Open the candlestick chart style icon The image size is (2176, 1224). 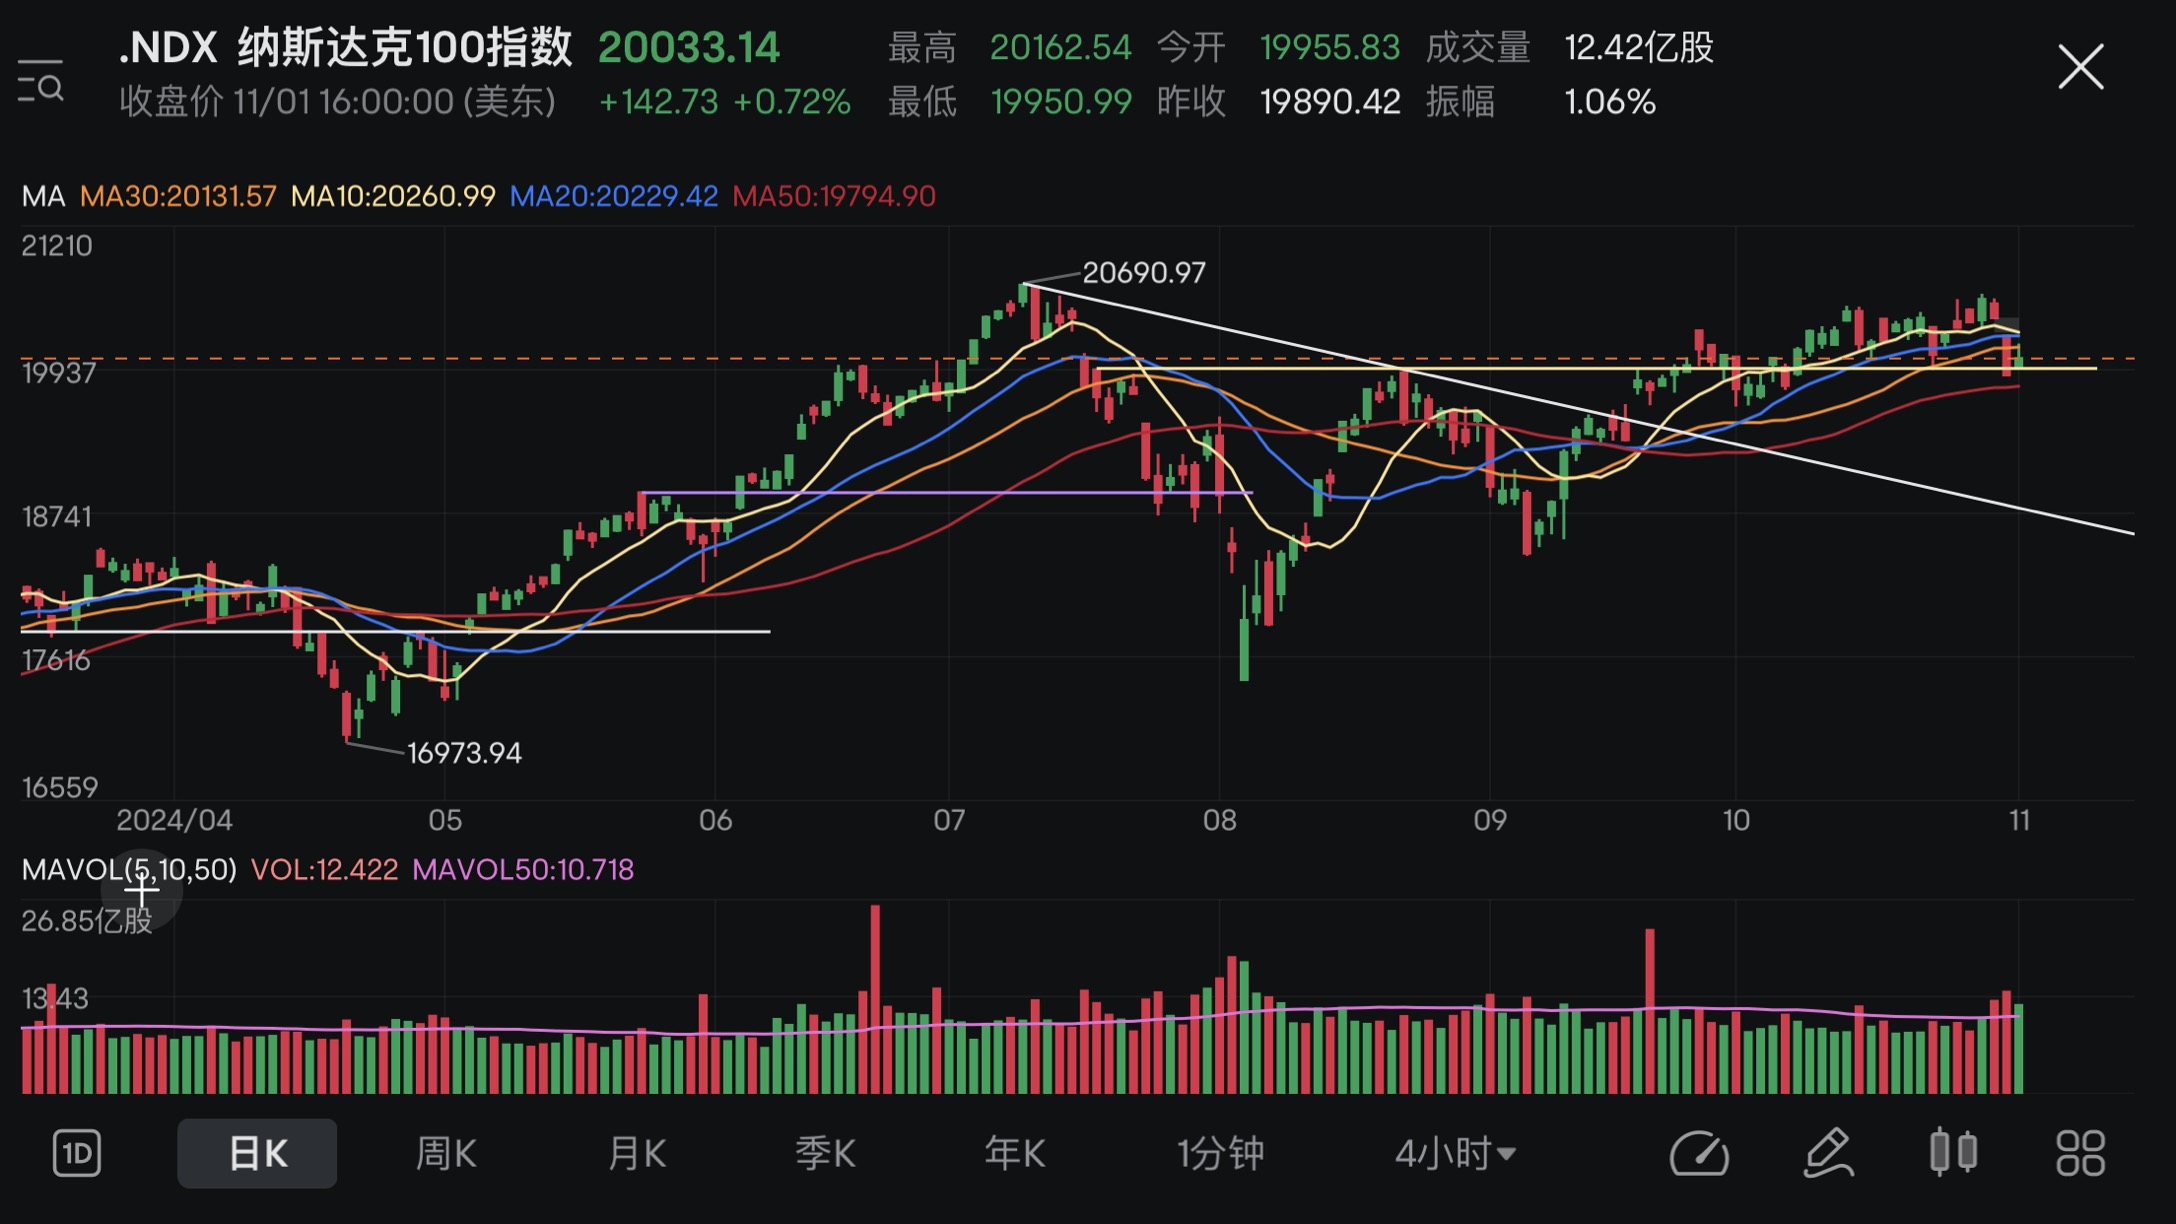pos(1953,1152)
